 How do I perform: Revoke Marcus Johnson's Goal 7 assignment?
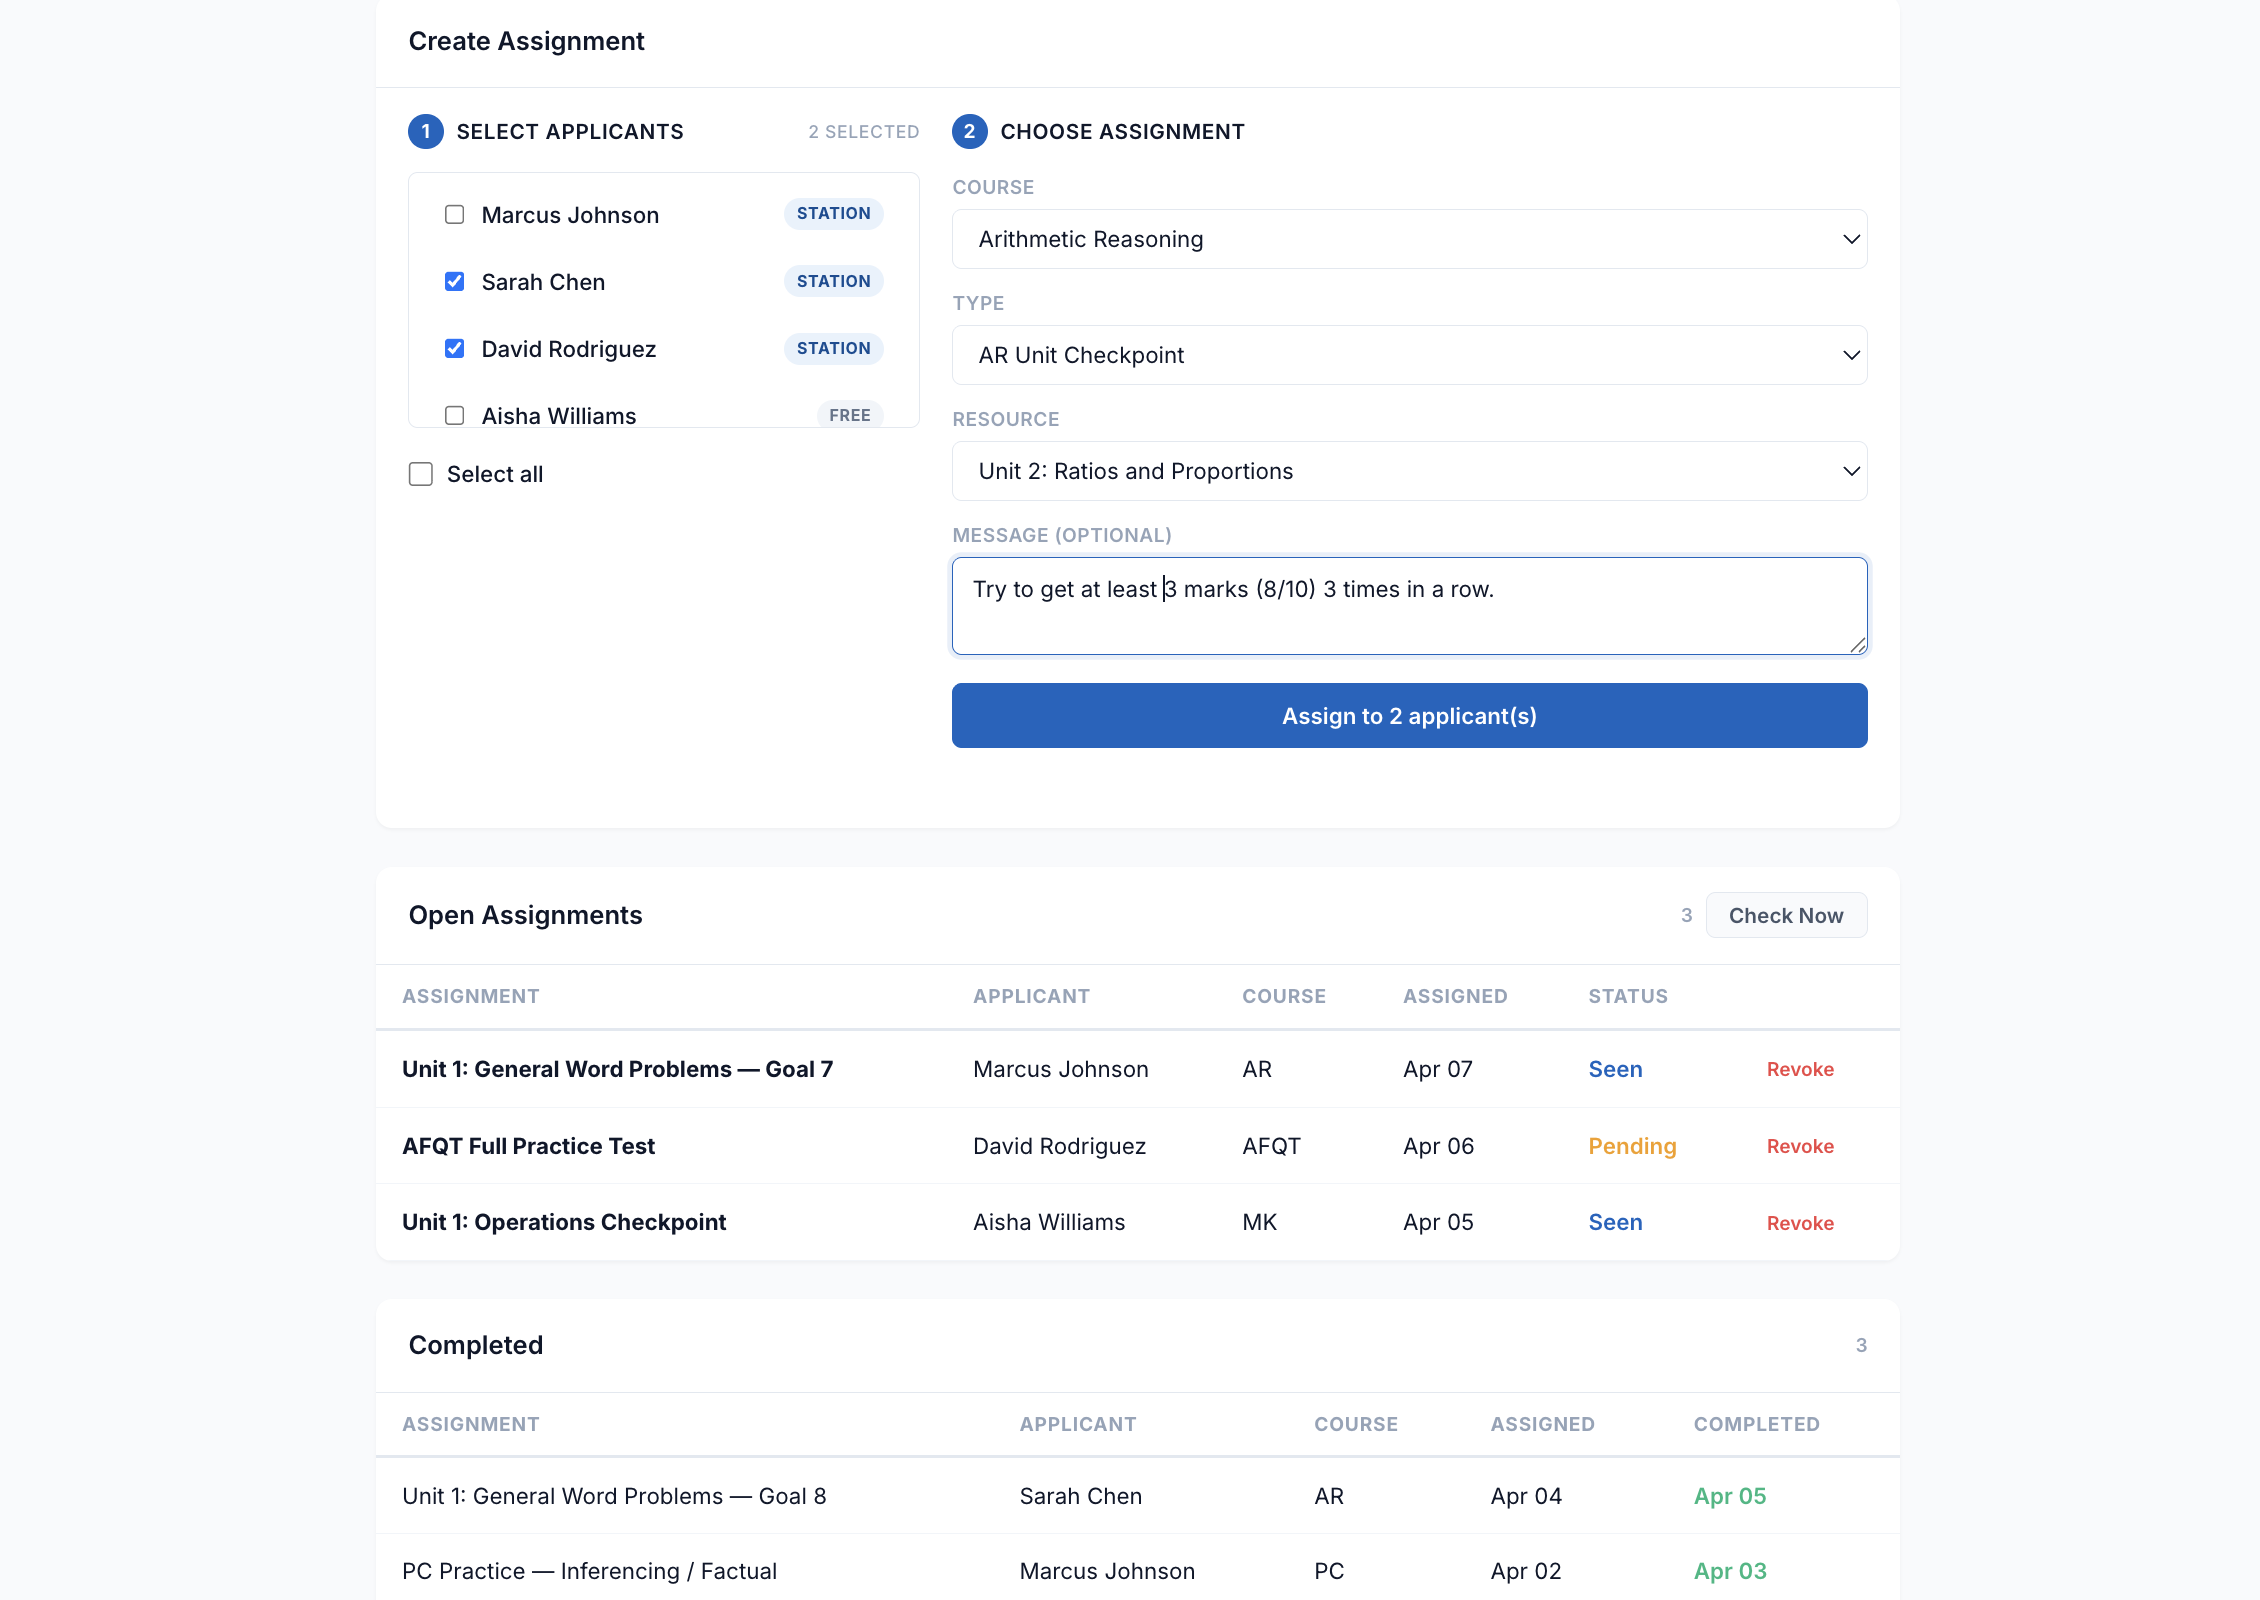coord(1800,1069)
